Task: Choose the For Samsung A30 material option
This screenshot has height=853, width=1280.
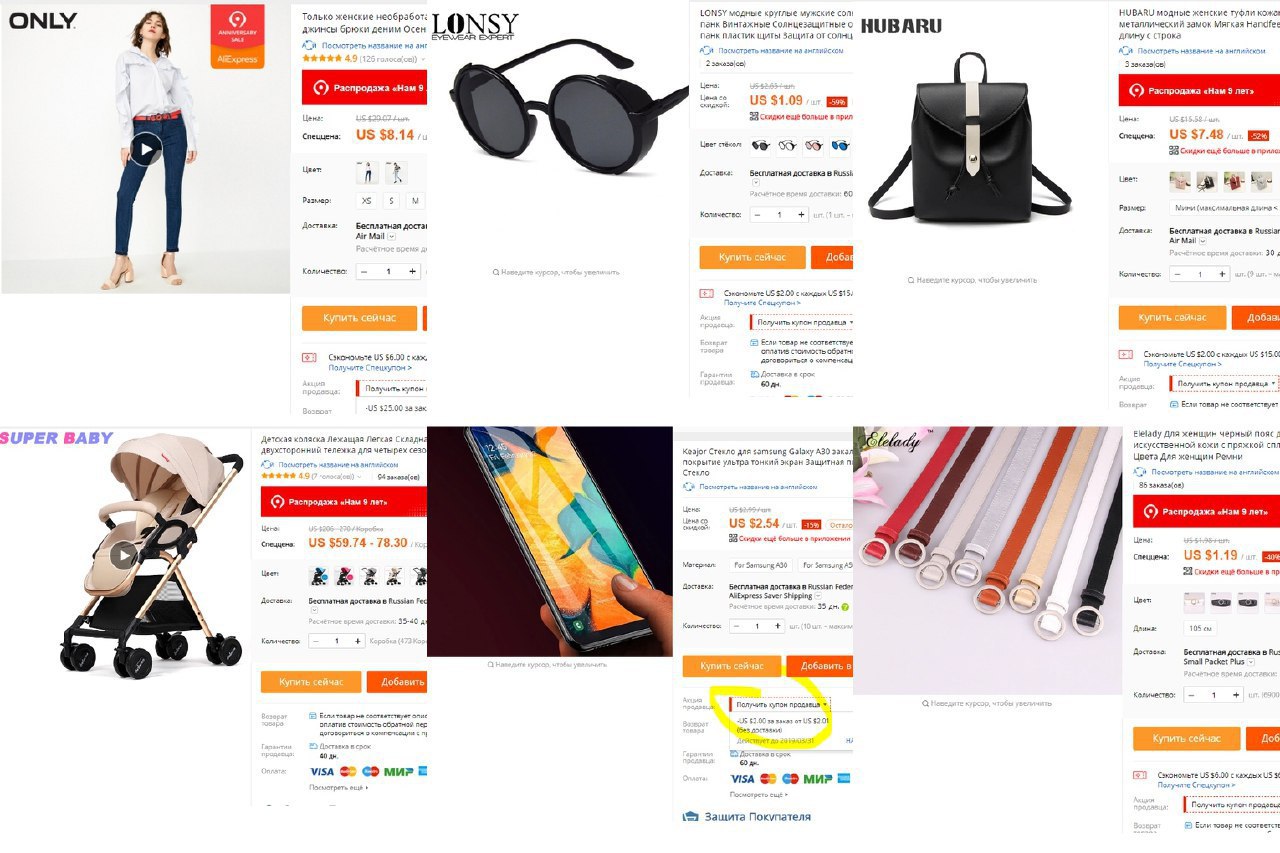Action: pos(762,565)
